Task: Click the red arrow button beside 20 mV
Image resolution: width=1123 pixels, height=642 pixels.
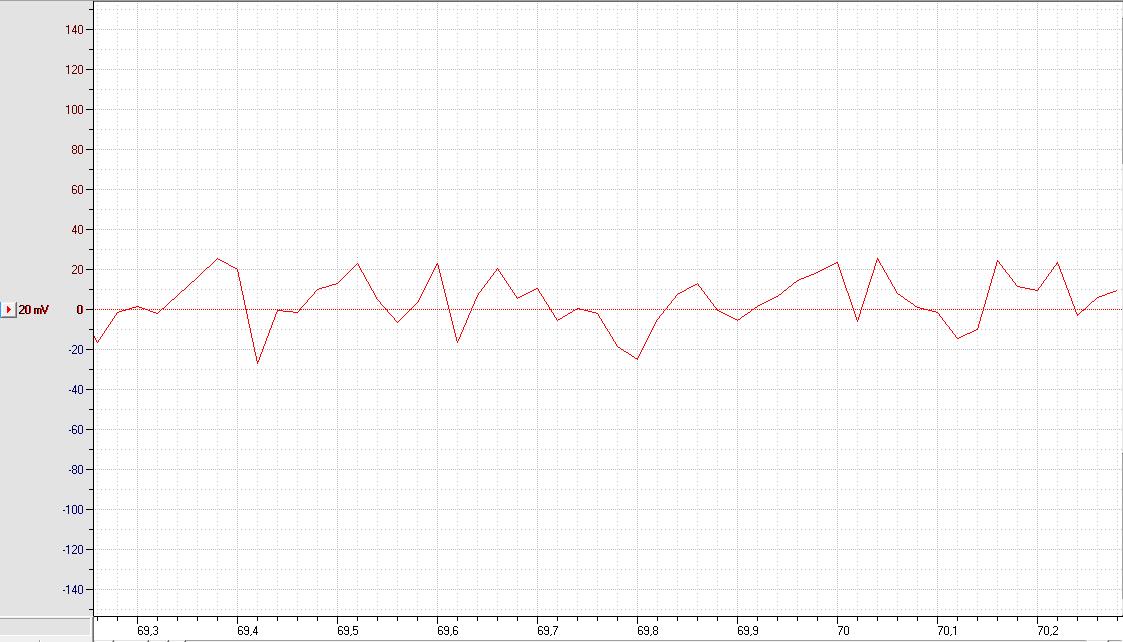Action: (x=8, y=310)
